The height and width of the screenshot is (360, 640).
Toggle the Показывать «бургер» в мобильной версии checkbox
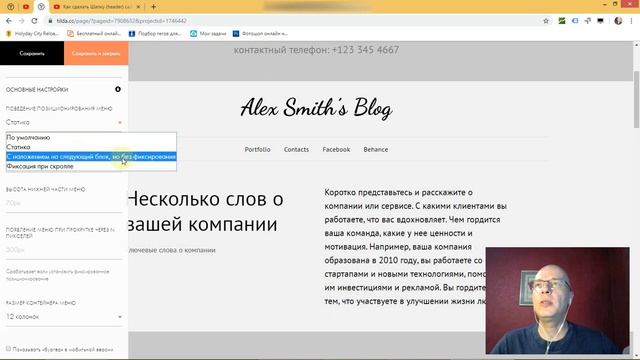tap(8, 349)
